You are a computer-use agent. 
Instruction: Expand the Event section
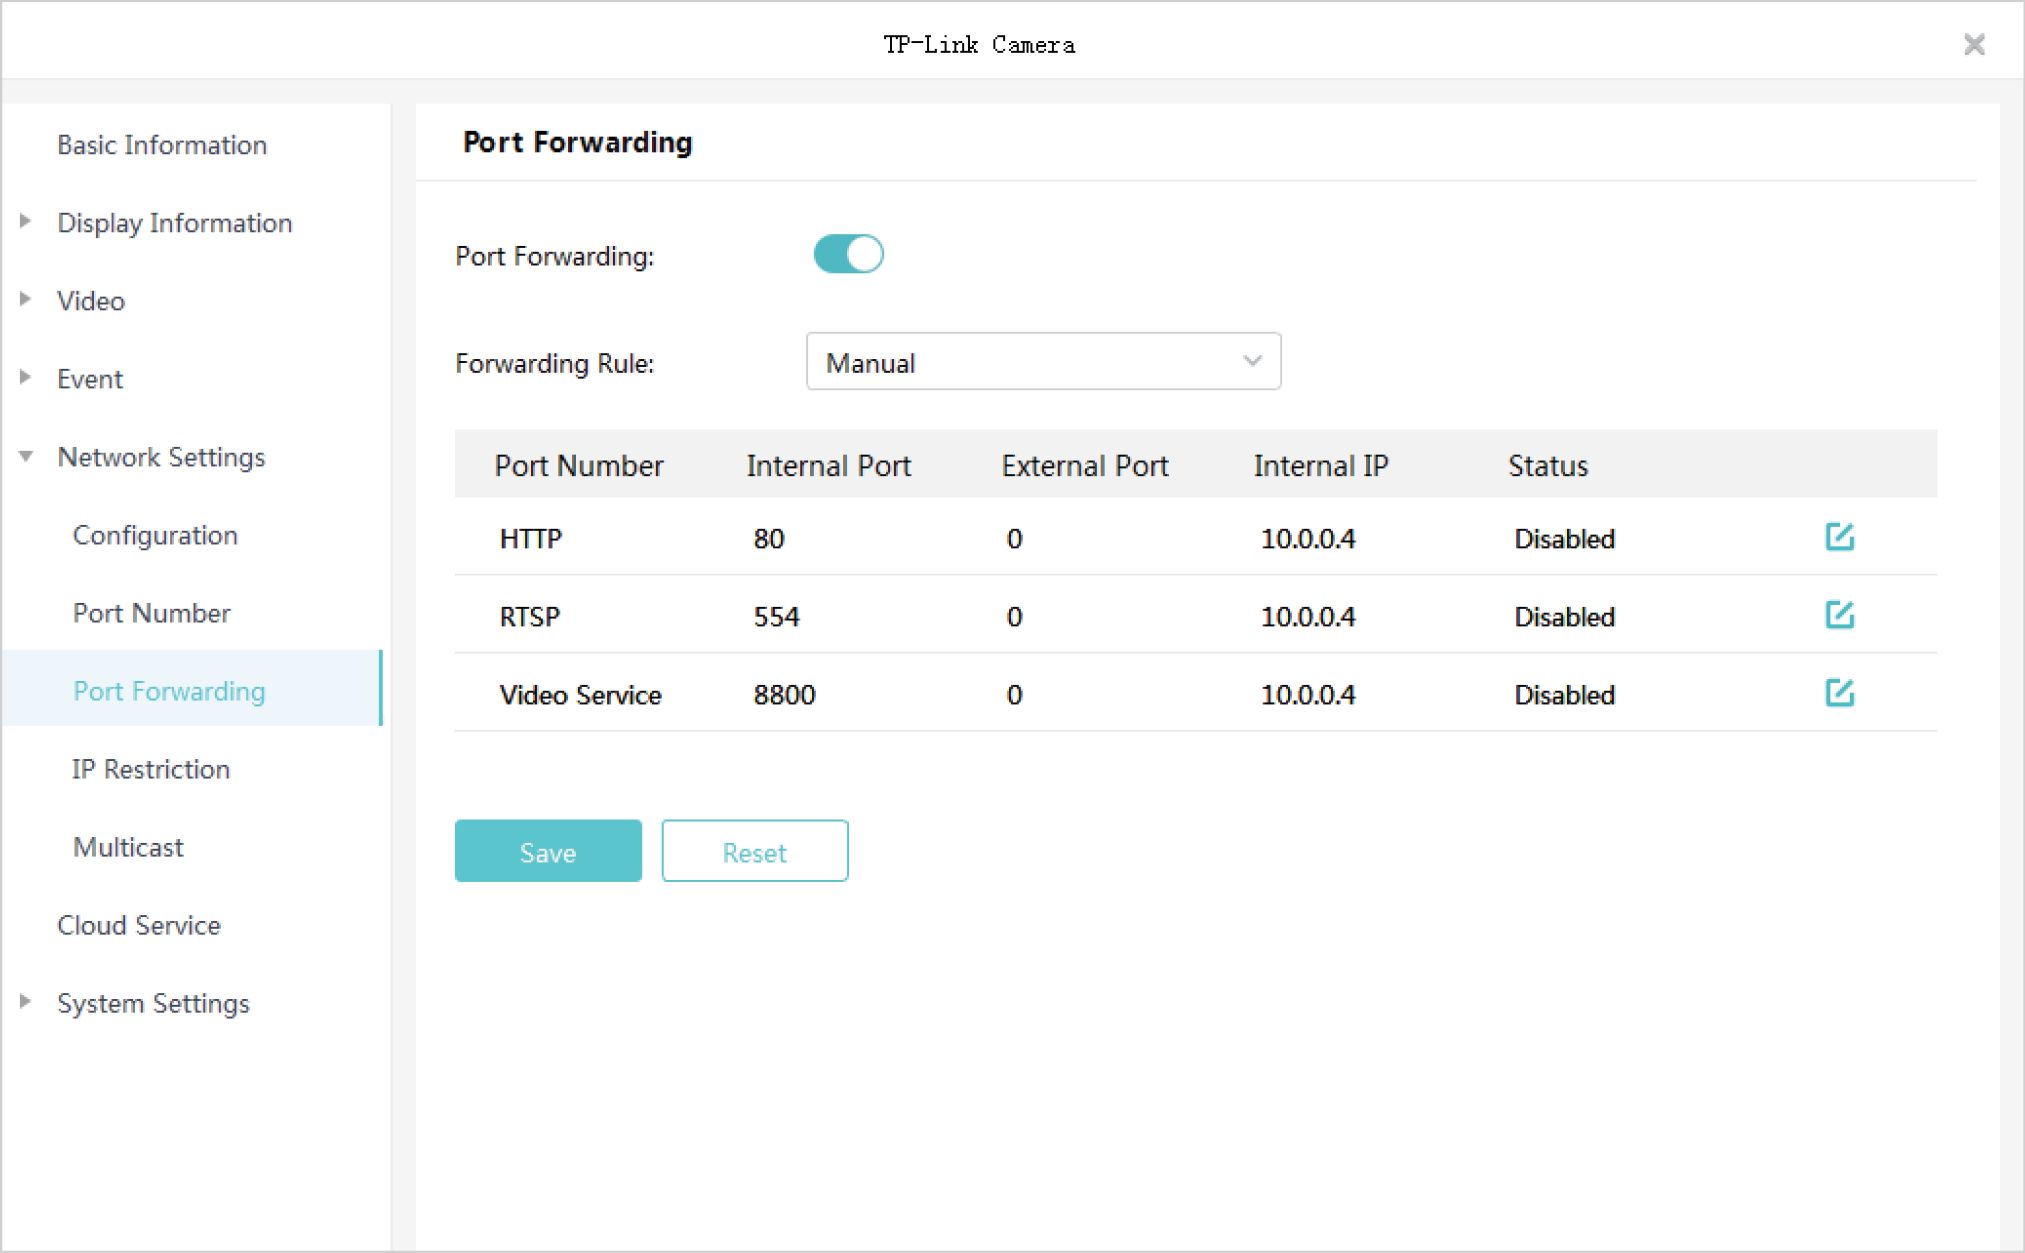click(26, 378)
